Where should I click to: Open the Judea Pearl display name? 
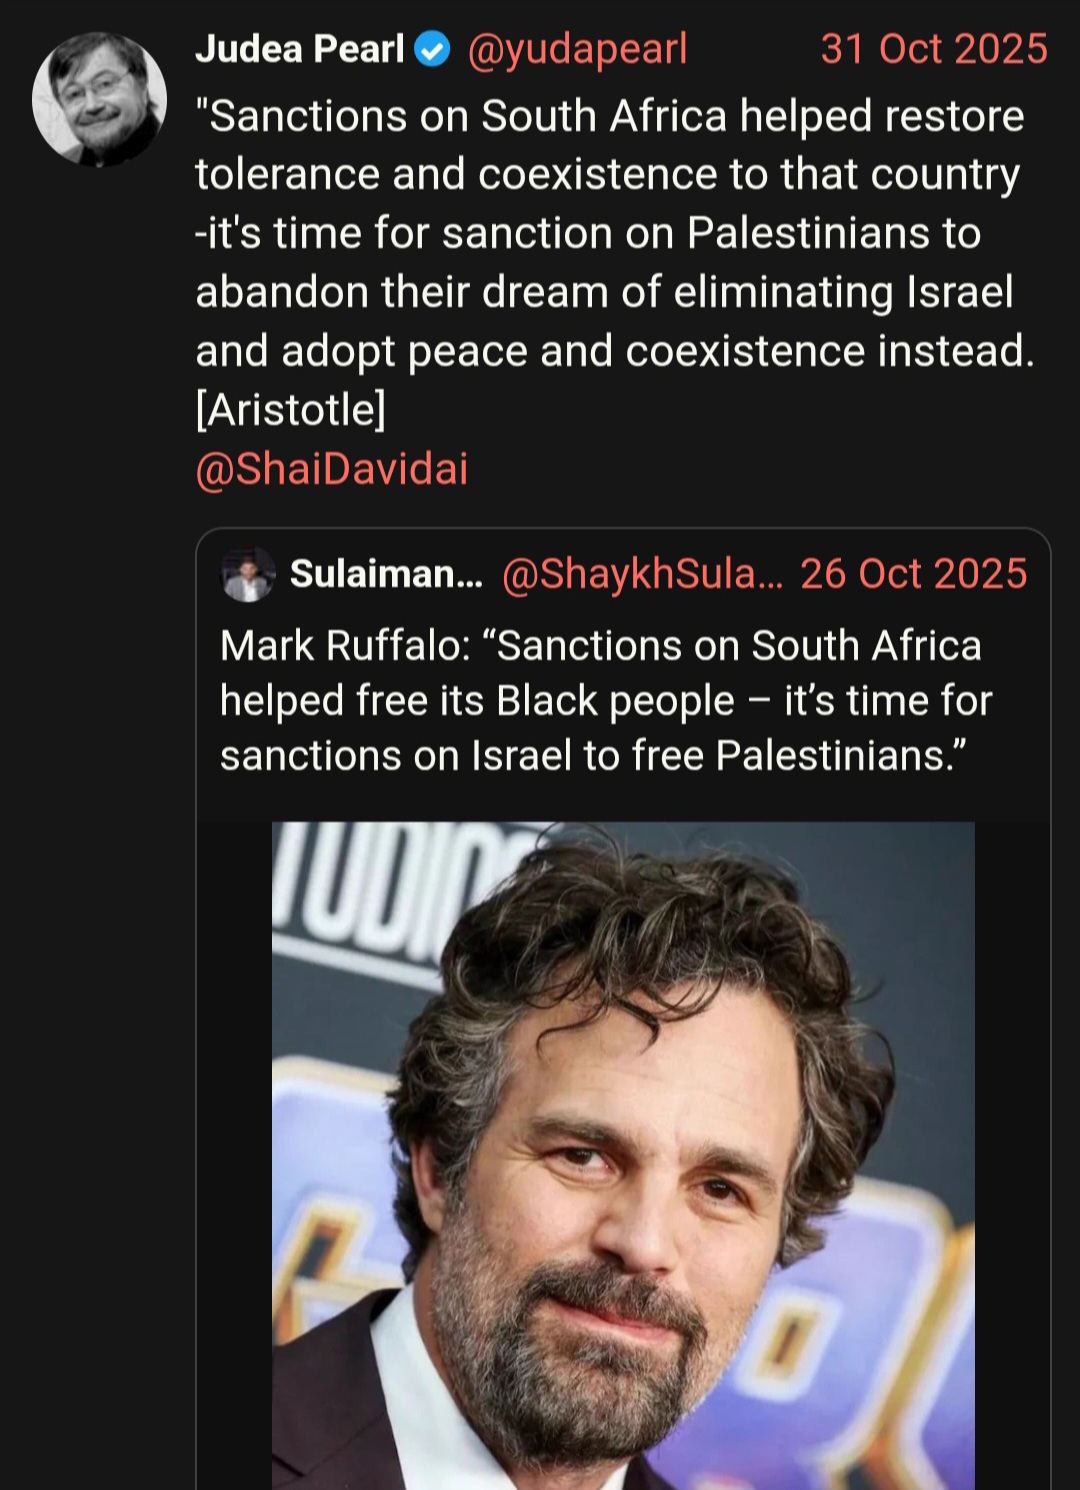(x=300, y=49)
